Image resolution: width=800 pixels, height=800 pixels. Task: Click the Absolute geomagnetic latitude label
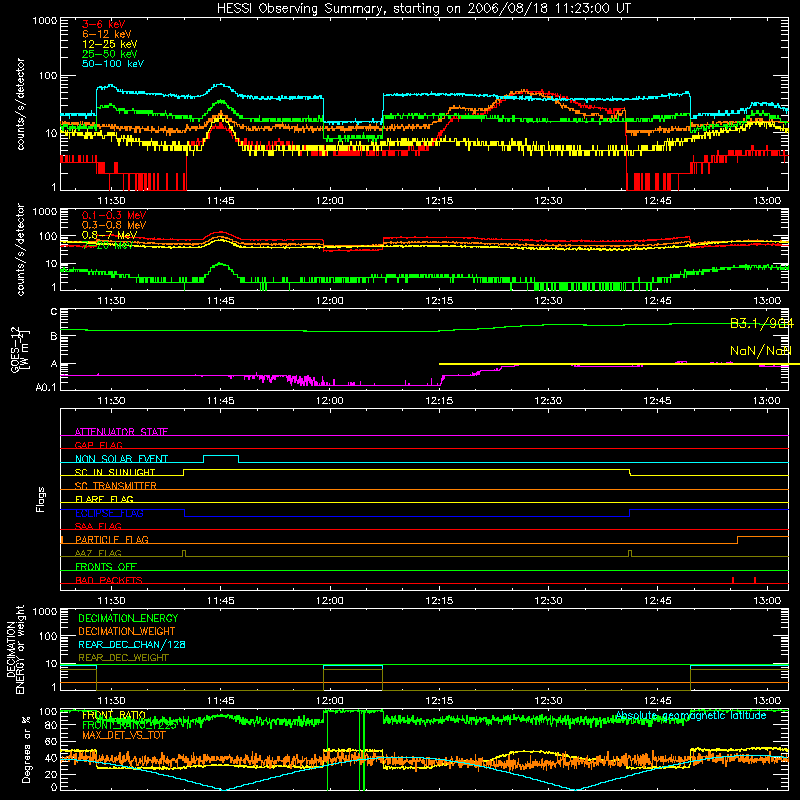pos(690,716)
